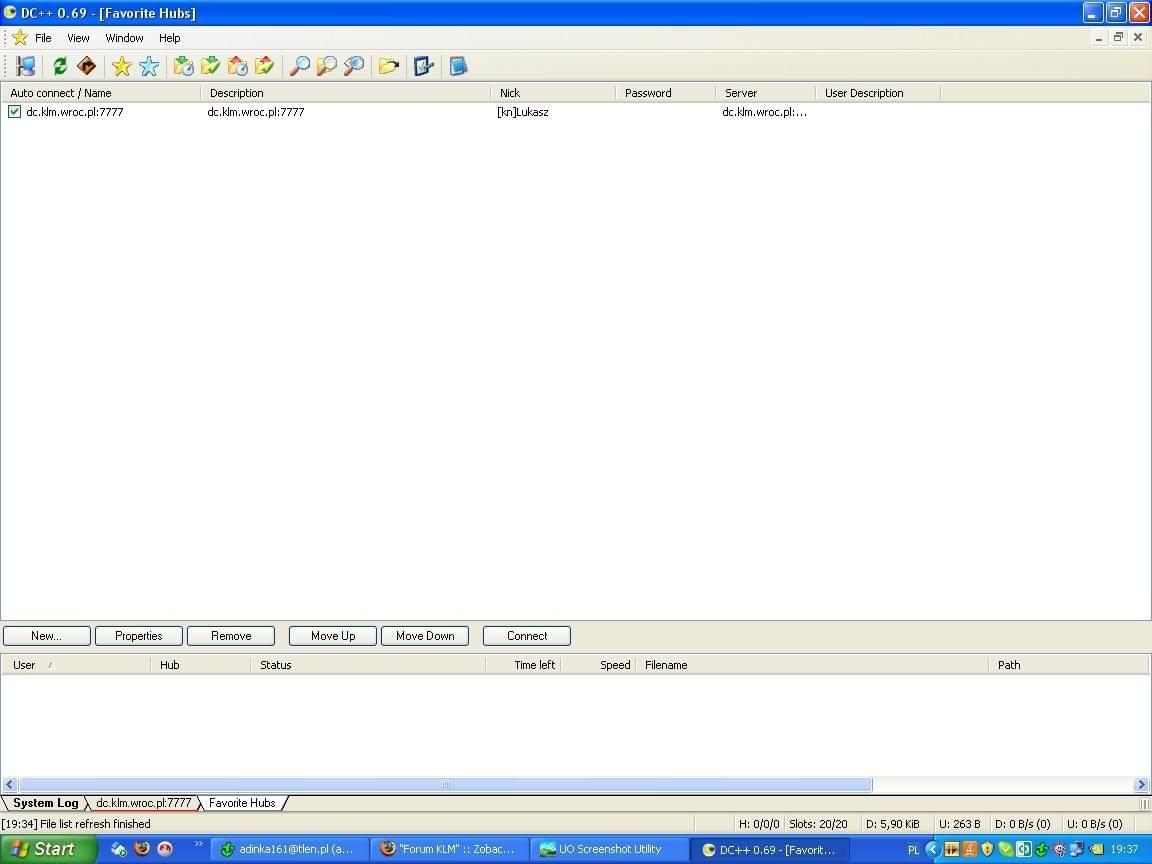Open the Finished Uploads toolbar icon
Image resolution: width=1152 pixels, height=864 pixels.
click(x=264, y=66)
